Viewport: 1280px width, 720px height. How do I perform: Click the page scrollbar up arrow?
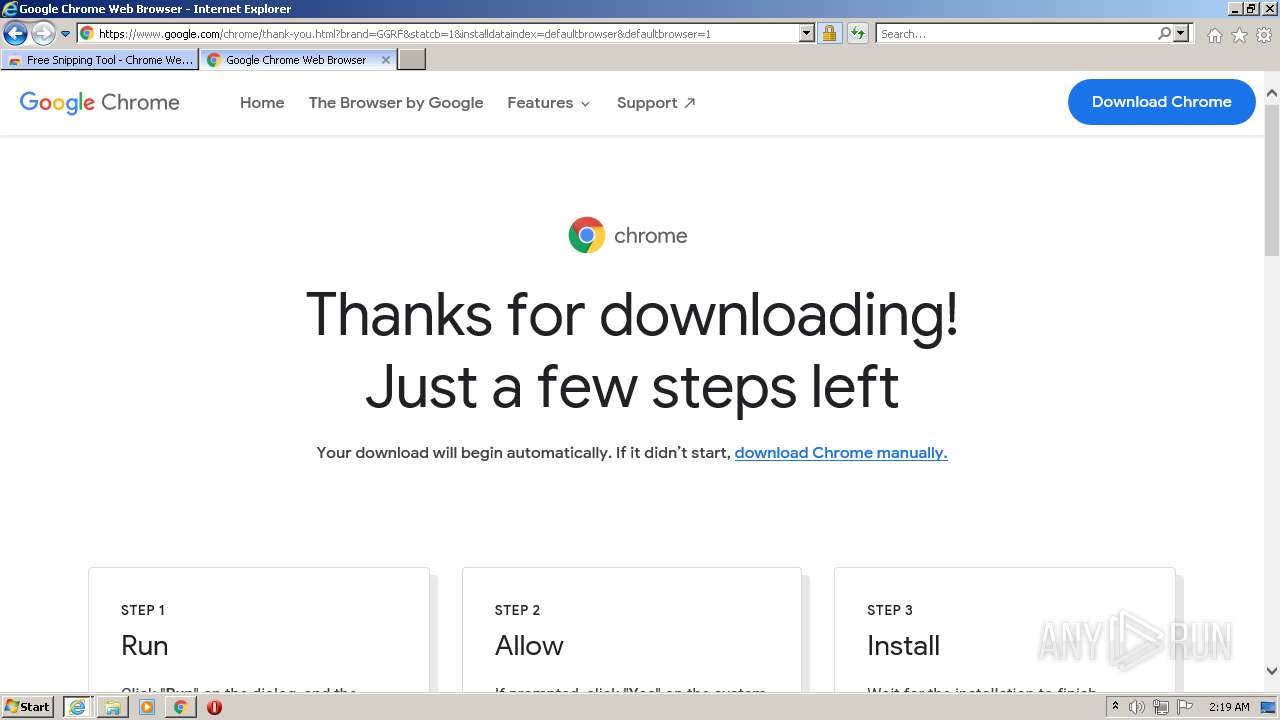click(1272, 94)
